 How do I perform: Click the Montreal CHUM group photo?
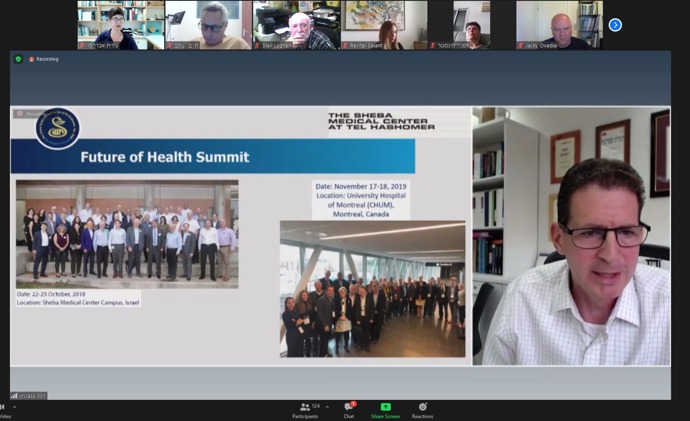point(372,289)
